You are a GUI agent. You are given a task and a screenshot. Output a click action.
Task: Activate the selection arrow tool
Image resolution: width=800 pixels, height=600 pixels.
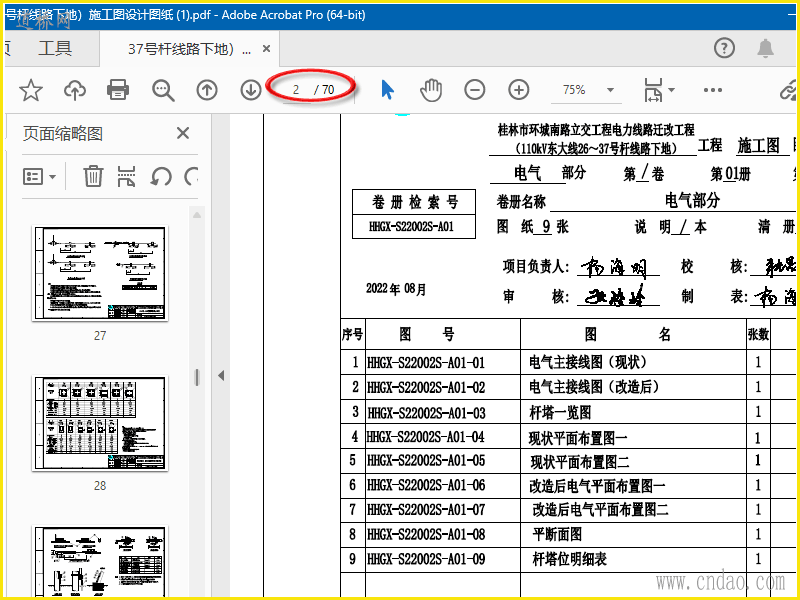click(387, 90)
